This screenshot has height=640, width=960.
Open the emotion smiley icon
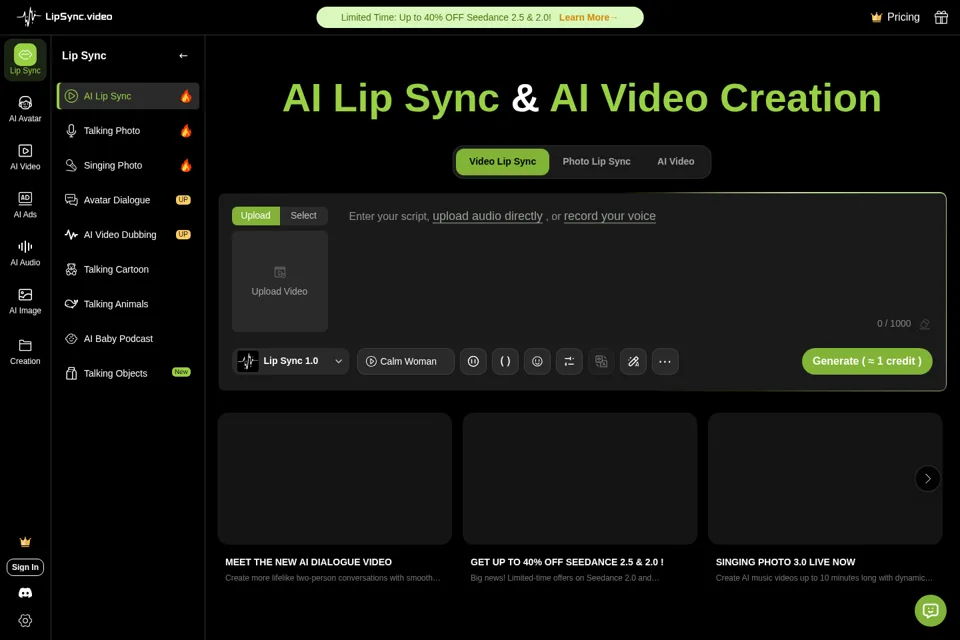click(537, 361)
